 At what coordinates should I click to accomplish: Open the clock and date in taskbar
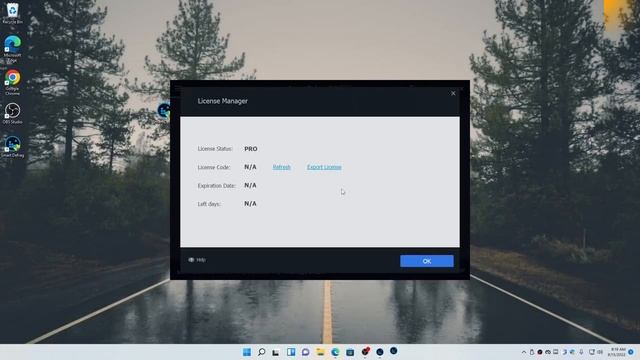click(x=616, y=352)
